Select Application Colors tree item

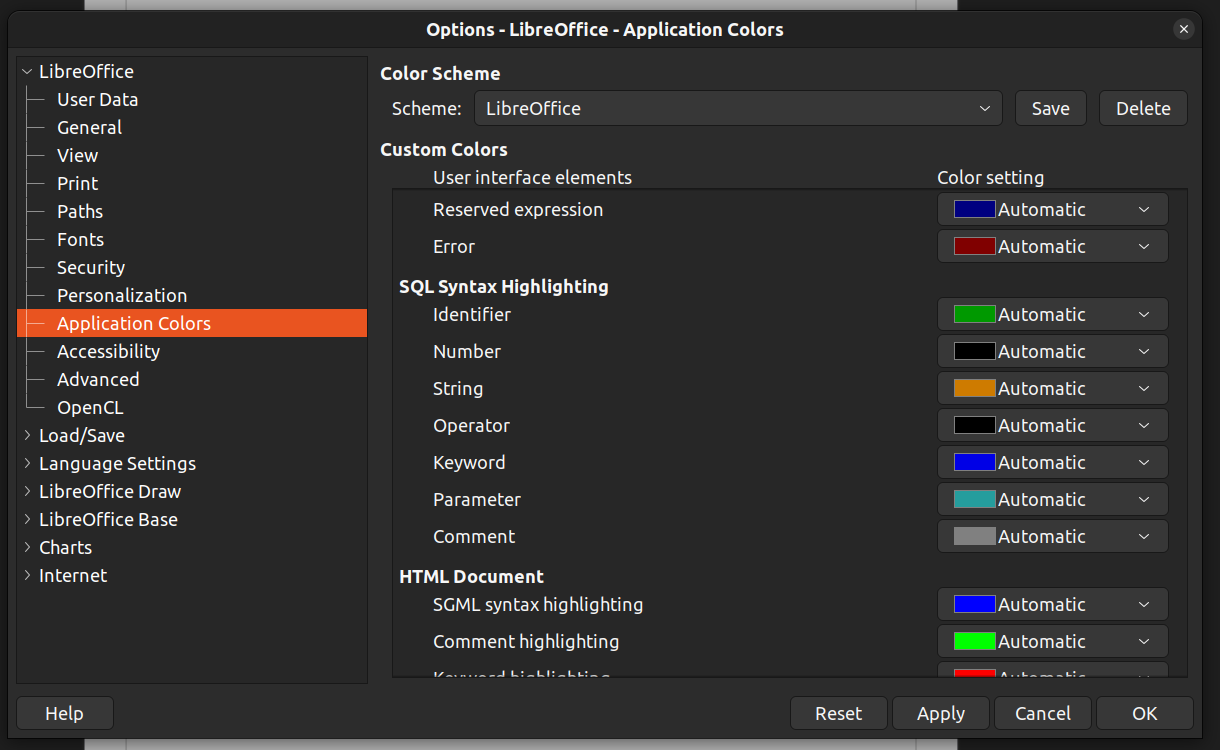192,324
